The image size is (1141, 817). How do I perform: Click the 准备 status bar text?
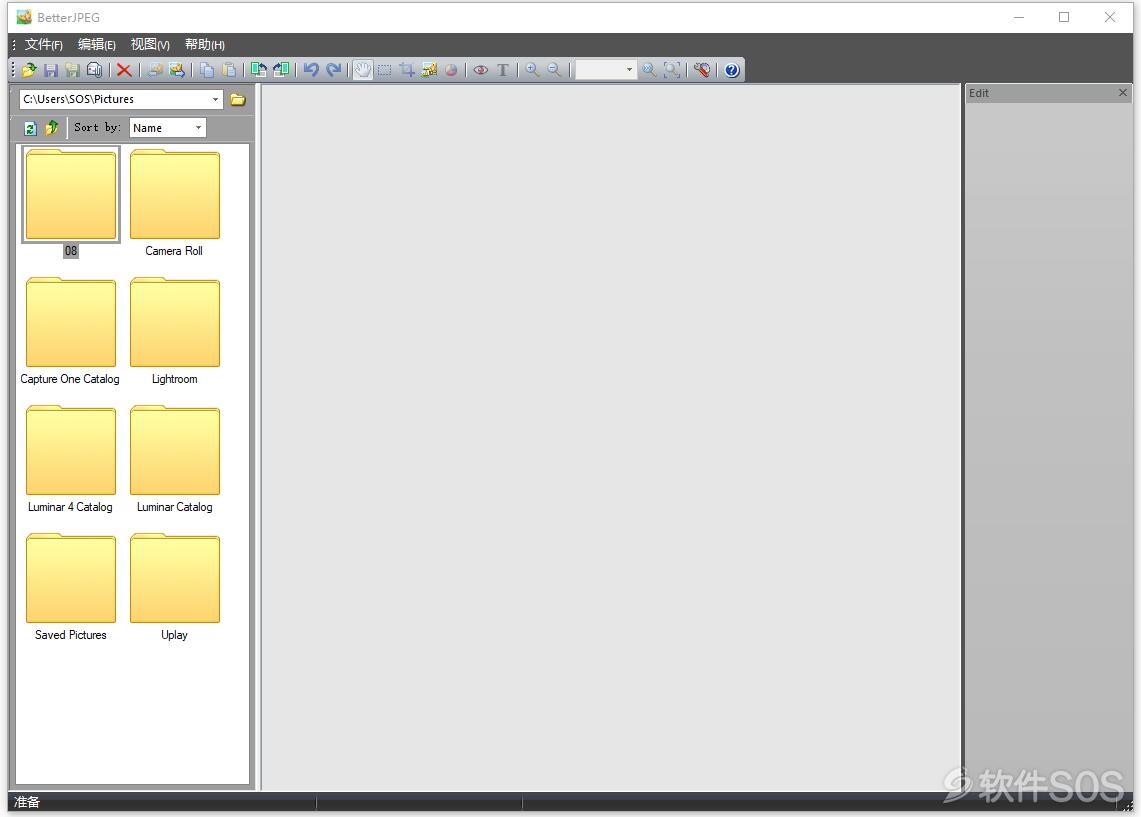(27, 802)
